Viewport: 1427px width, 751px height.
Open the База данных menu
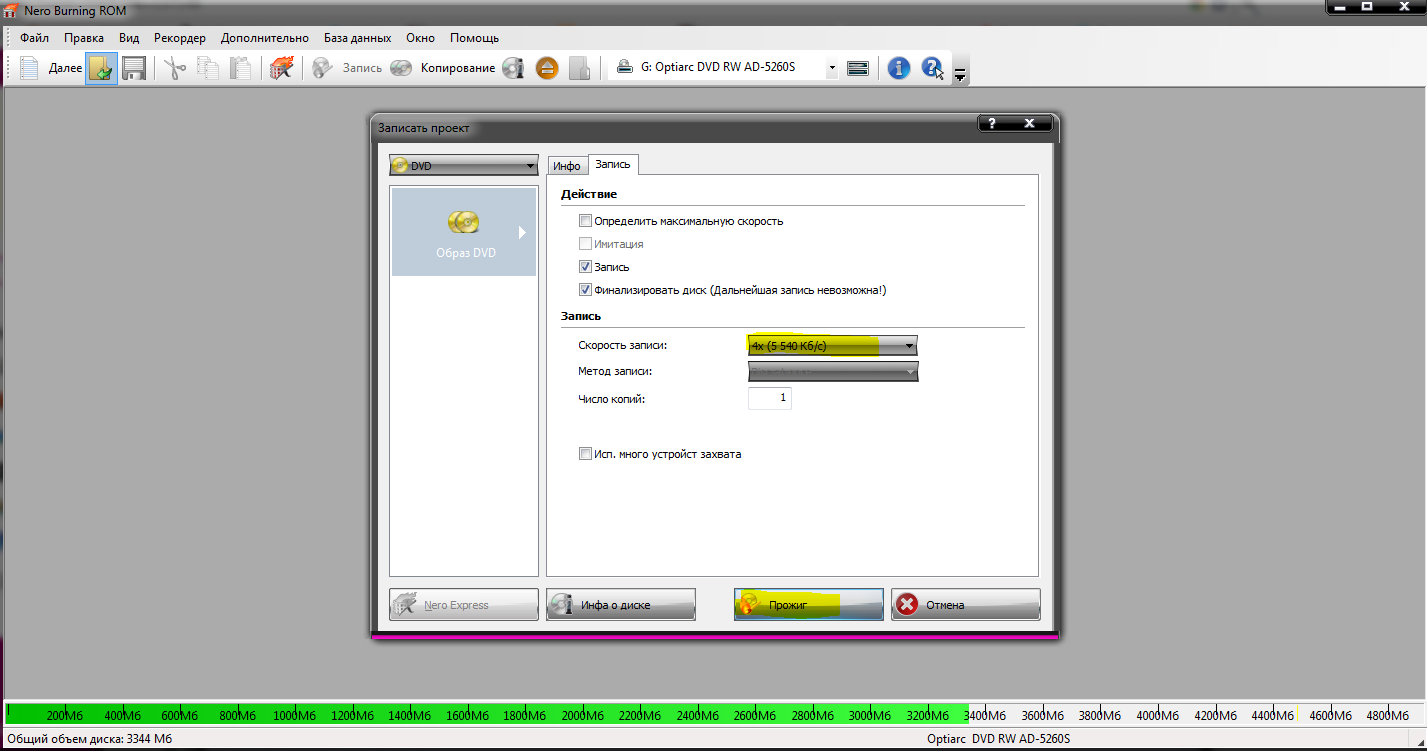tap(358, 38)
